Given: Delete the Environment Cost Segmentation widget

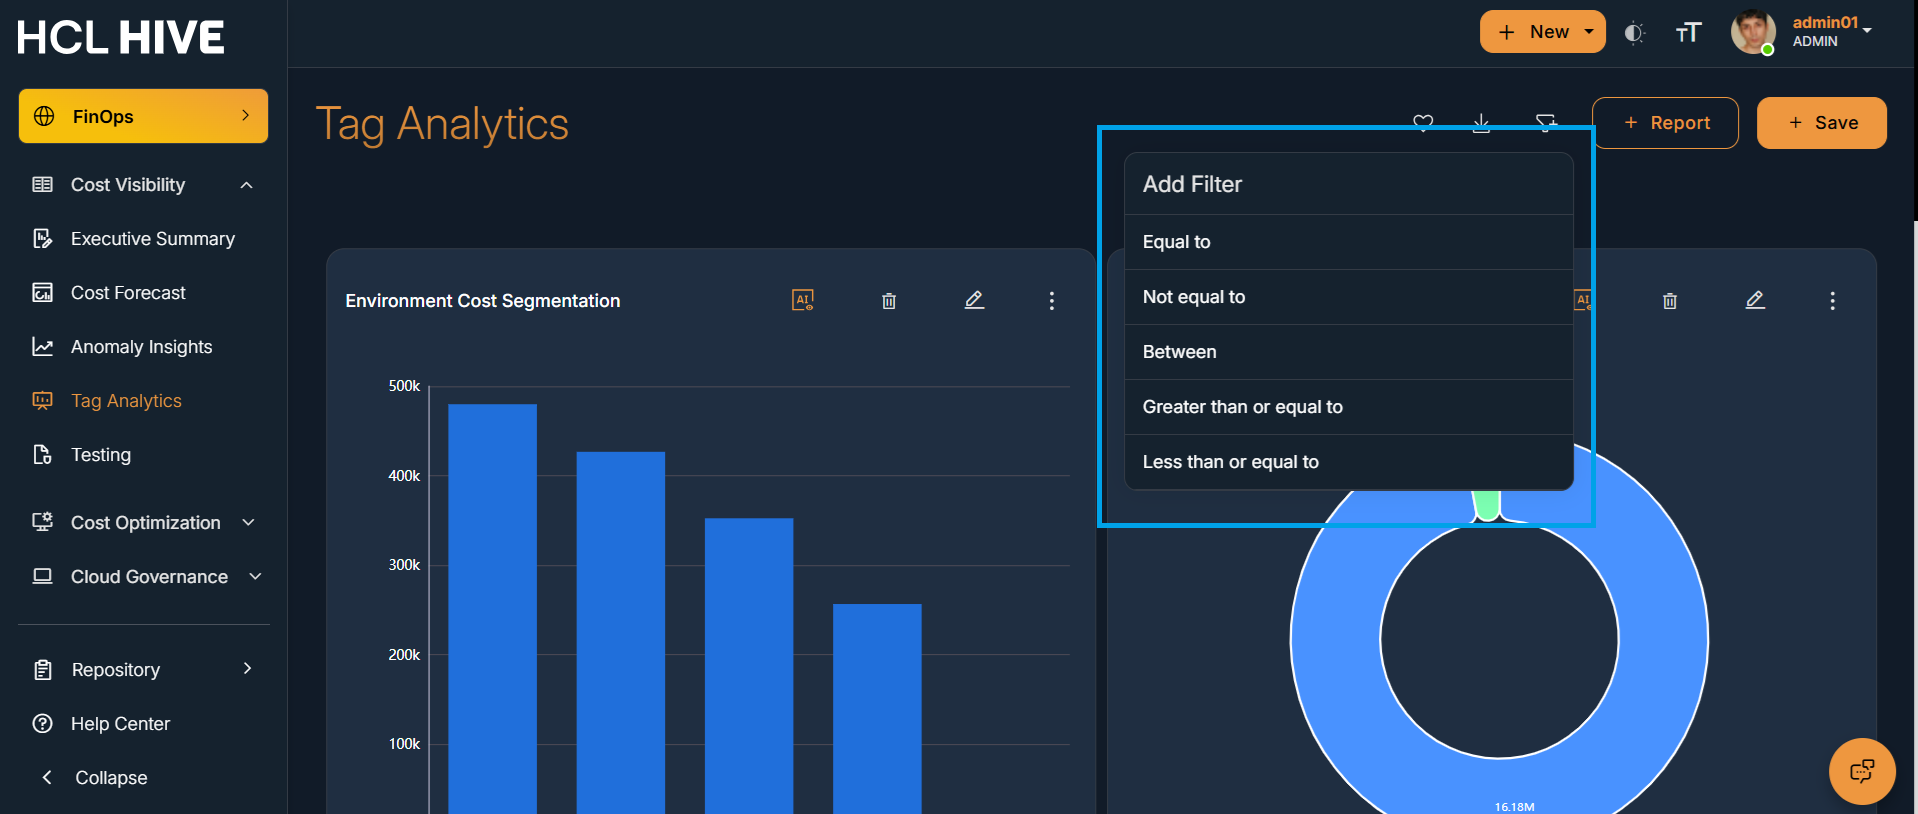Looking at the screenshot, I should [889, 301].
